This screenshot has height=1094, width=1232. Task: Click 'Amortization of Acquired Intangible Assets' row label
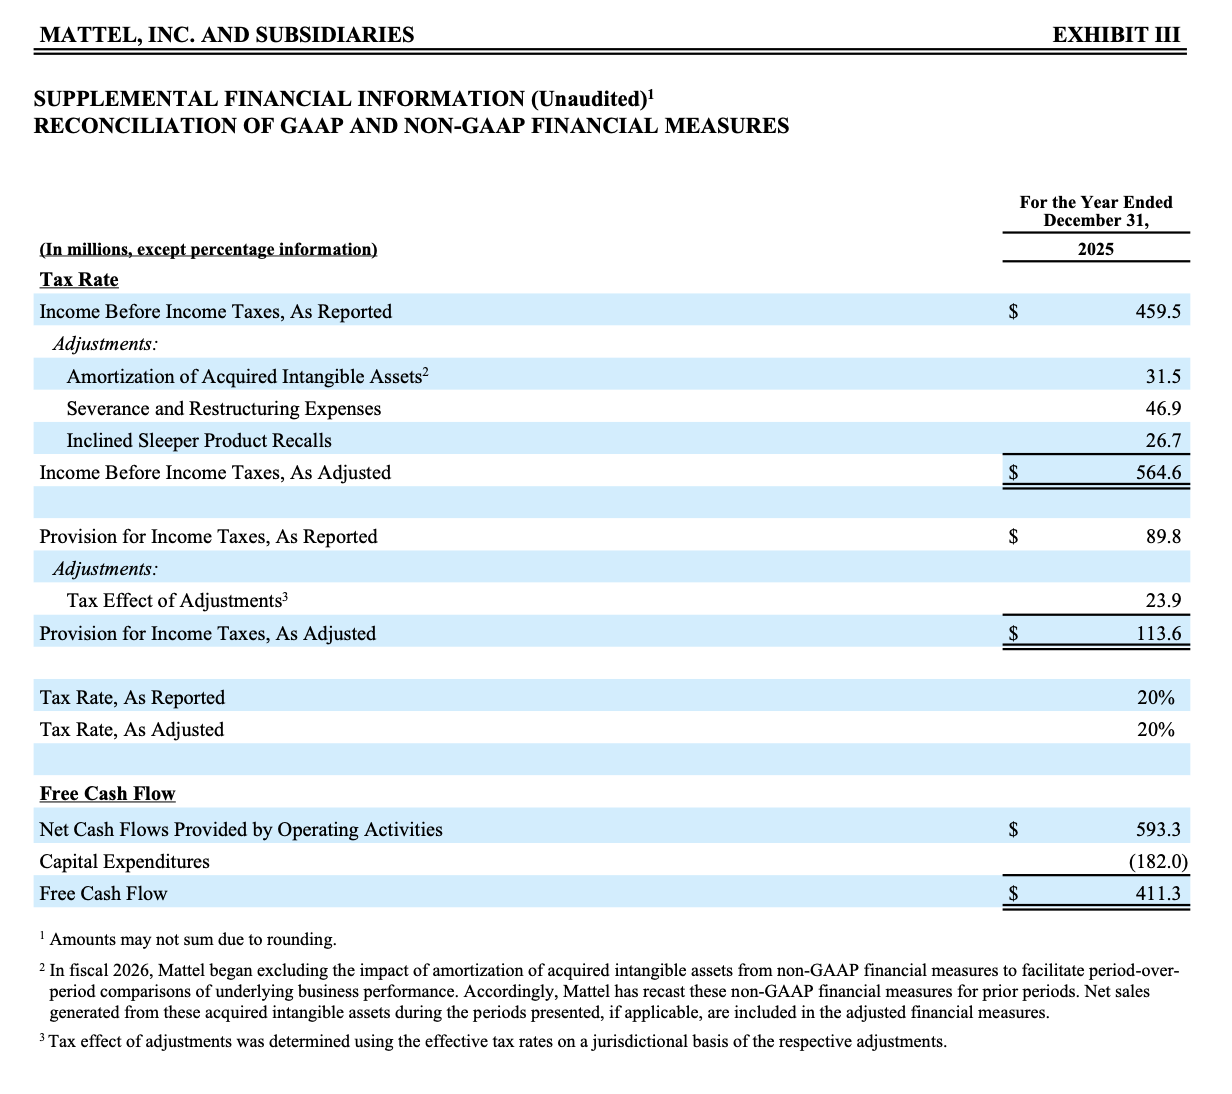click(x=247, y=376)
